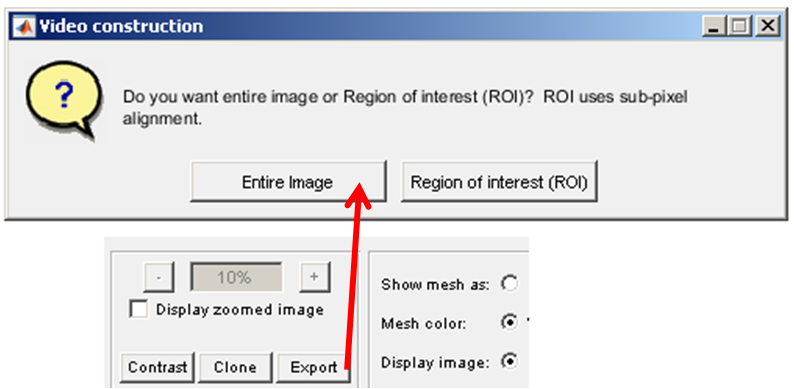Decrease zoom with the minus button
794x389 pixels.
(159, 277)
